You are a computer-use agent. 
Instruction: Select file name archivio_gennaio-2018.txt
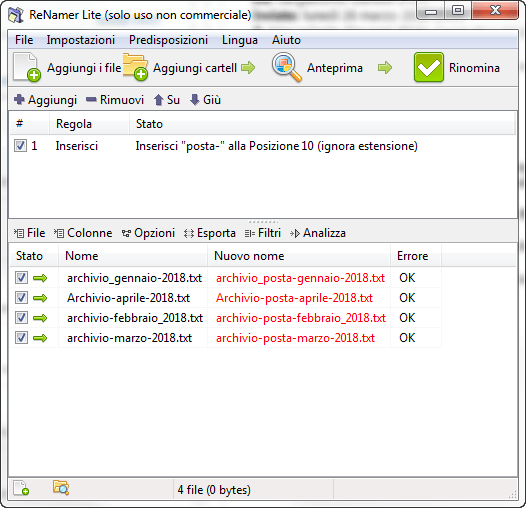[135, 278]
